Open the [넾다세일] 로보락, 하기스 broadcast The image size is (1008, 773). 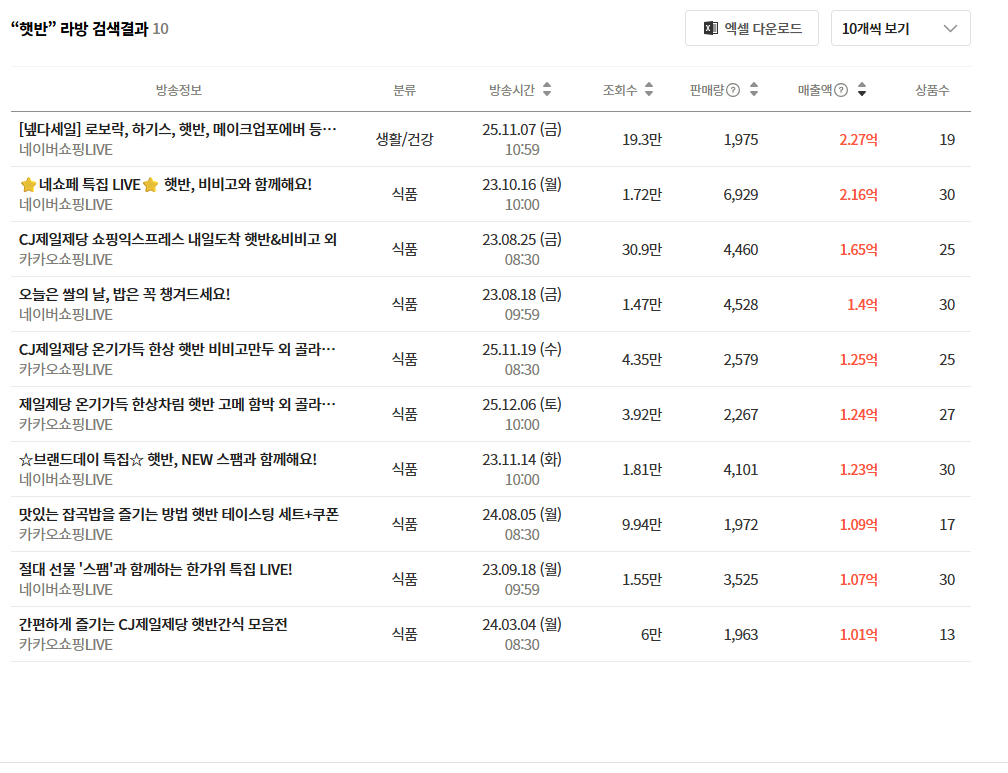pyautogui.click(x=178, y=129)
